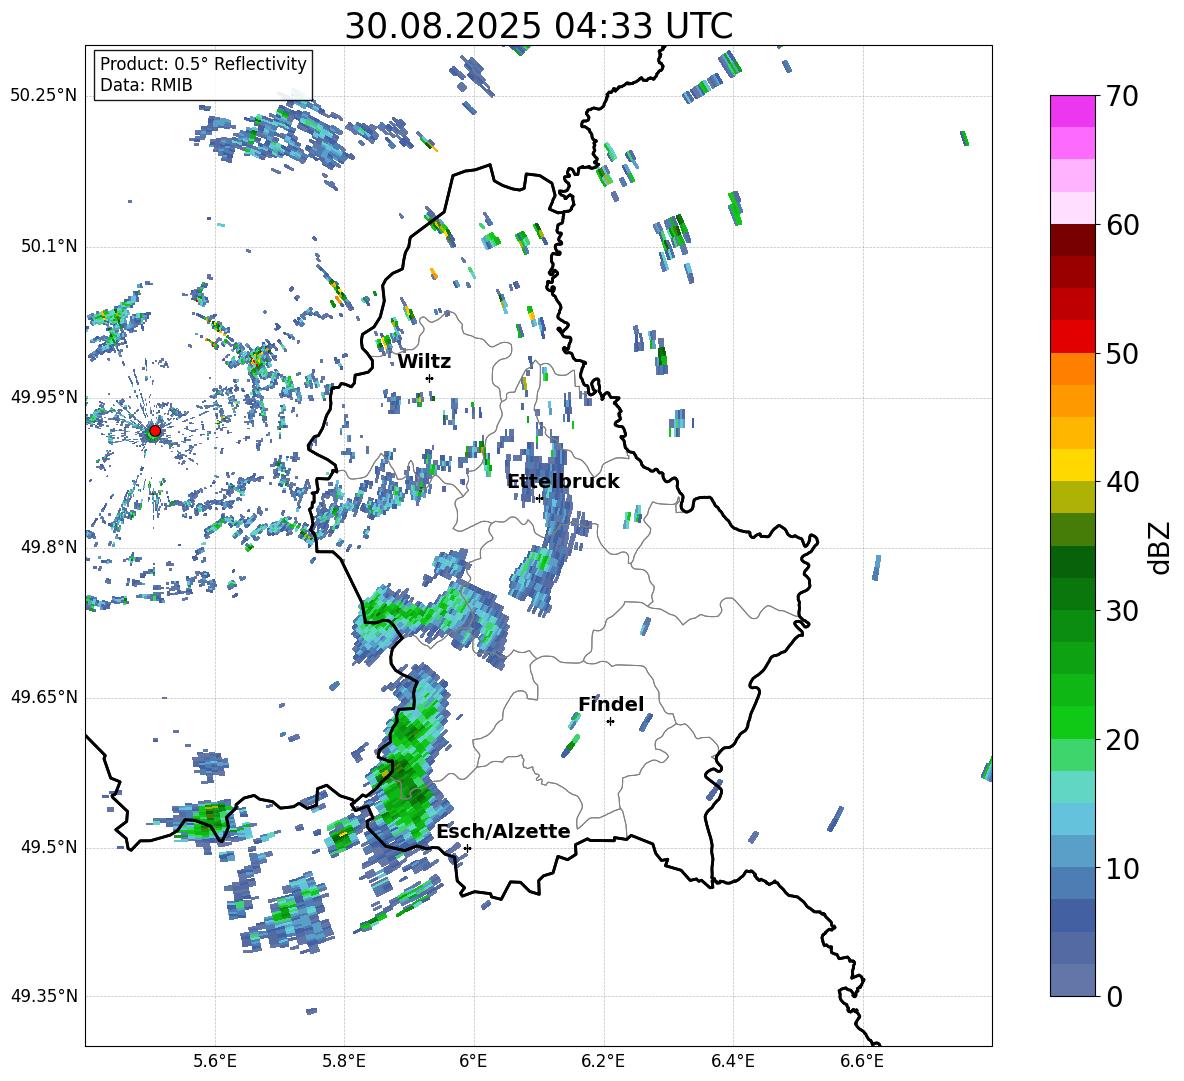The image size is (1184, 1081).
Task: Click the Findel station label
Action: point(611,704)
